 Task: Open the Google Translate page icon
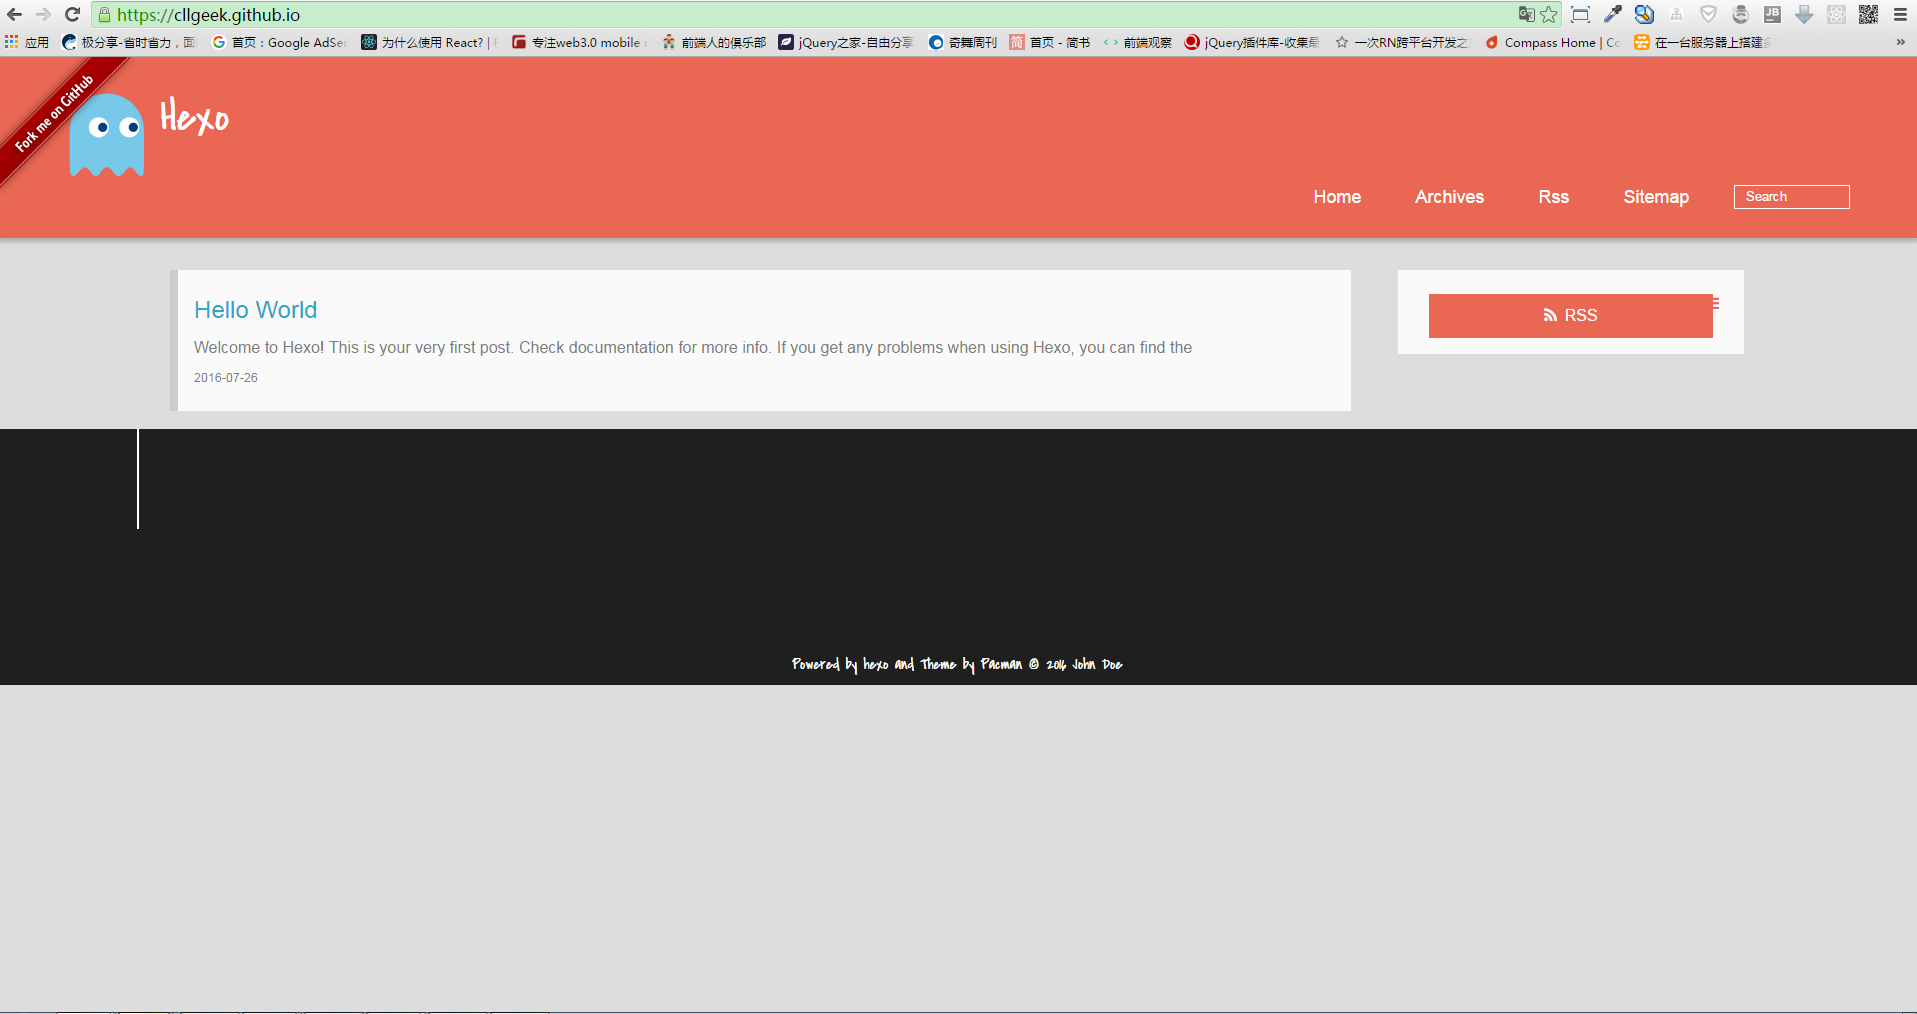click(x=1526, y=15)
